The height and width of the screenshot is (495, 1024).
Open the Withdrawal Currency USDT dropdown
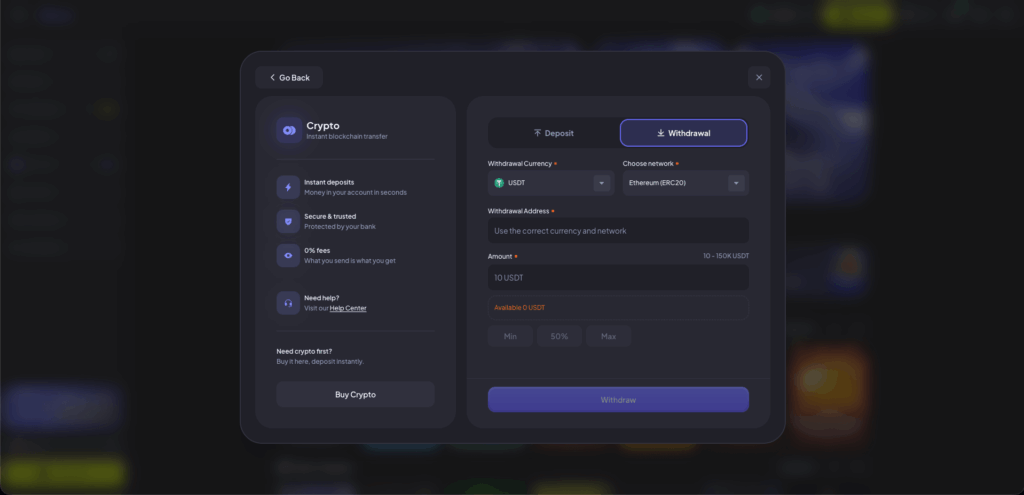coord(551,183)
